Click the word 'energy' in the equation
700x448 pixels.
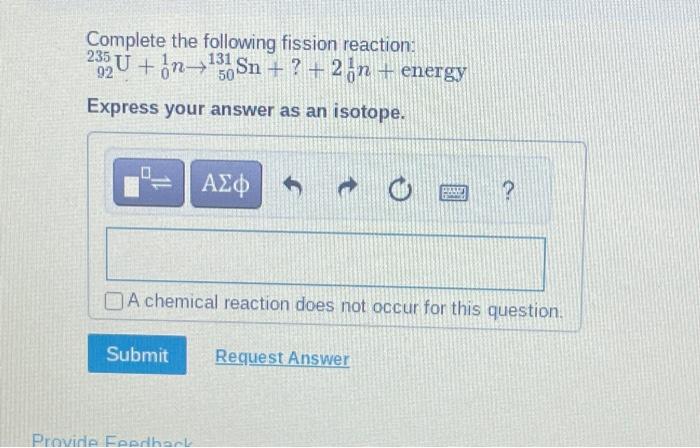click(x=433, y=71)
